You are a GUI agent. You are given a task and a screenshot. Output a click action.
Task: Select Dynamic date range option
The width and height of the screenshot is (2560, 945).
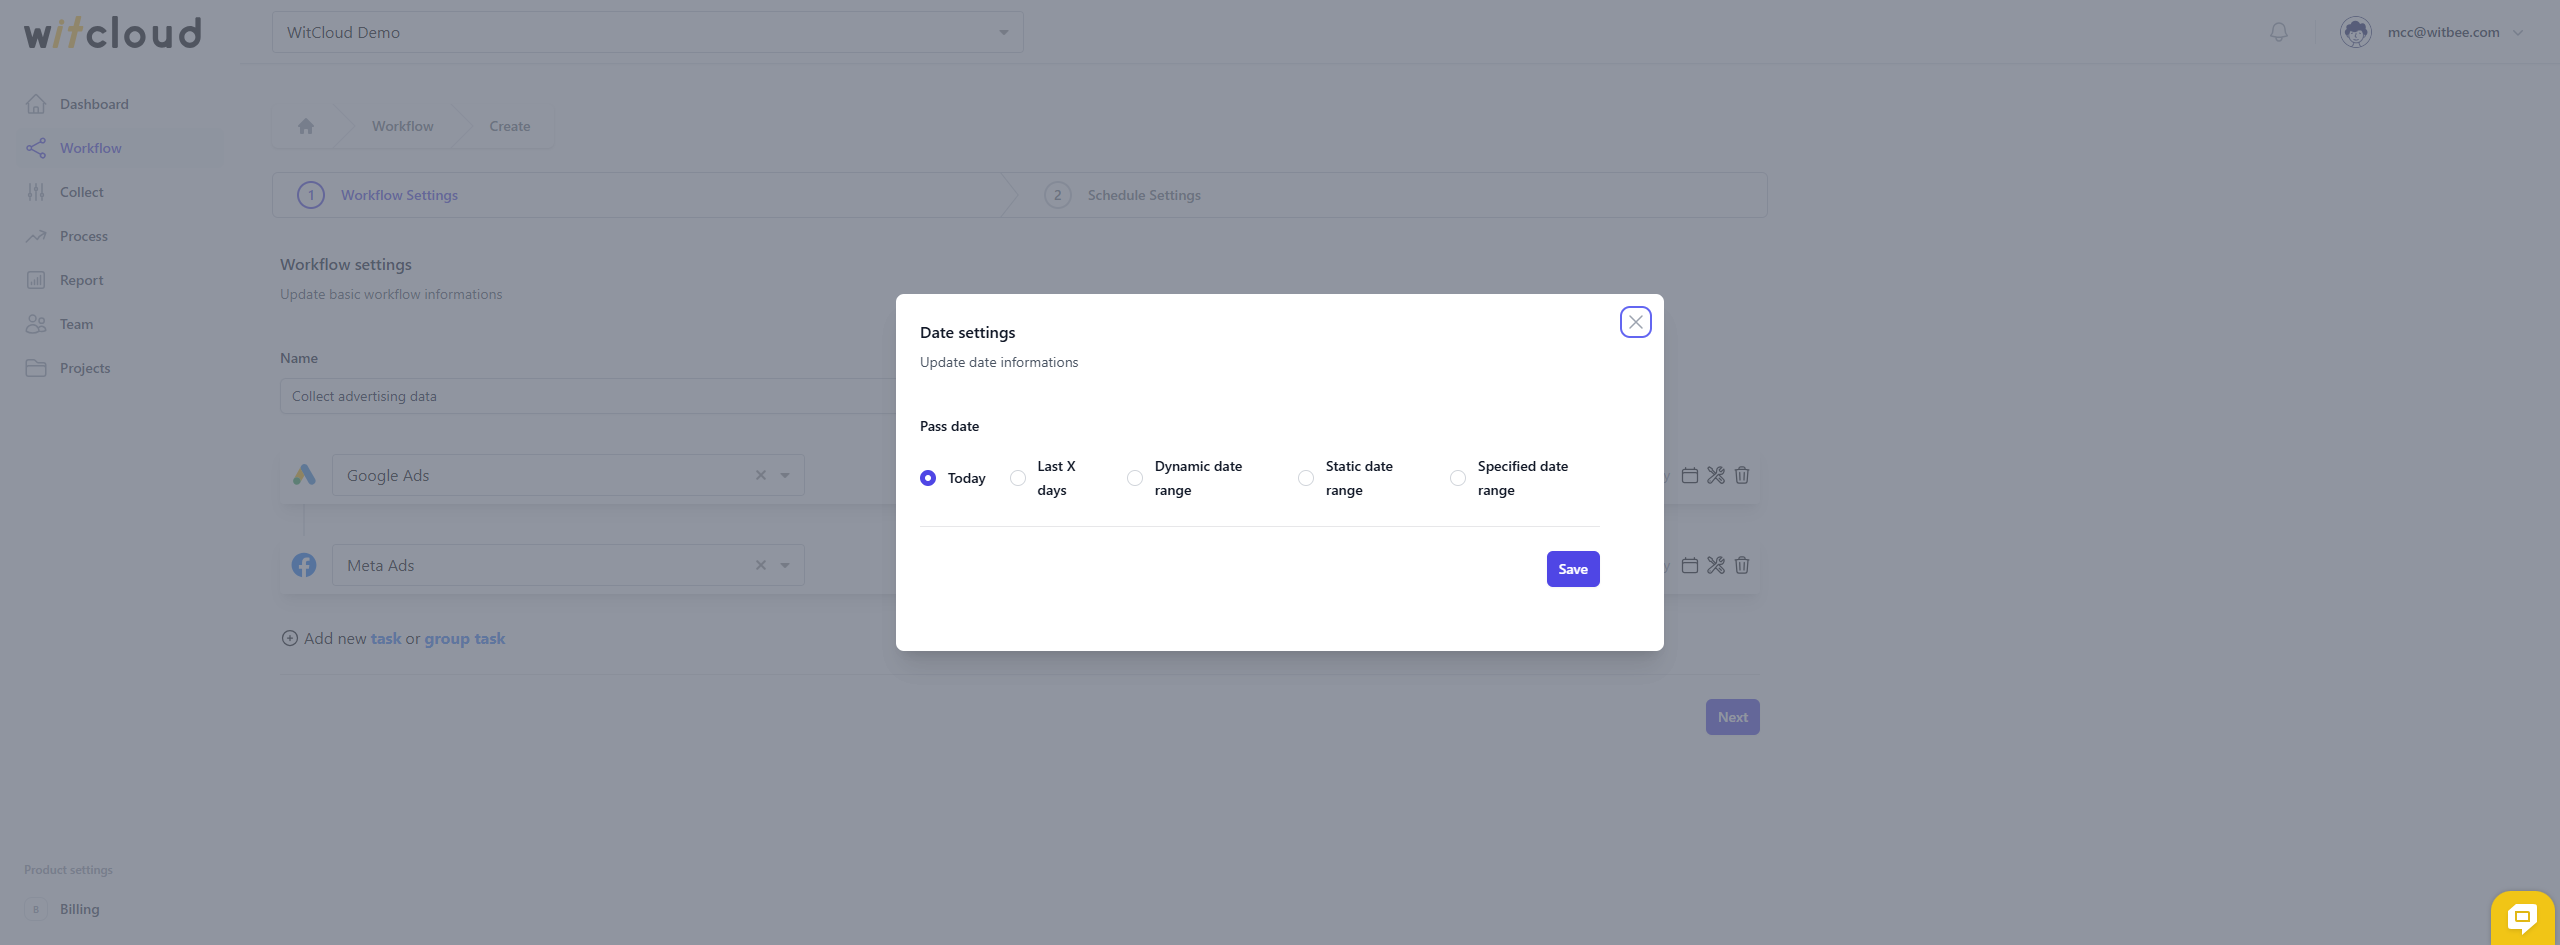pyautogui.click(x=1135, y=478)
